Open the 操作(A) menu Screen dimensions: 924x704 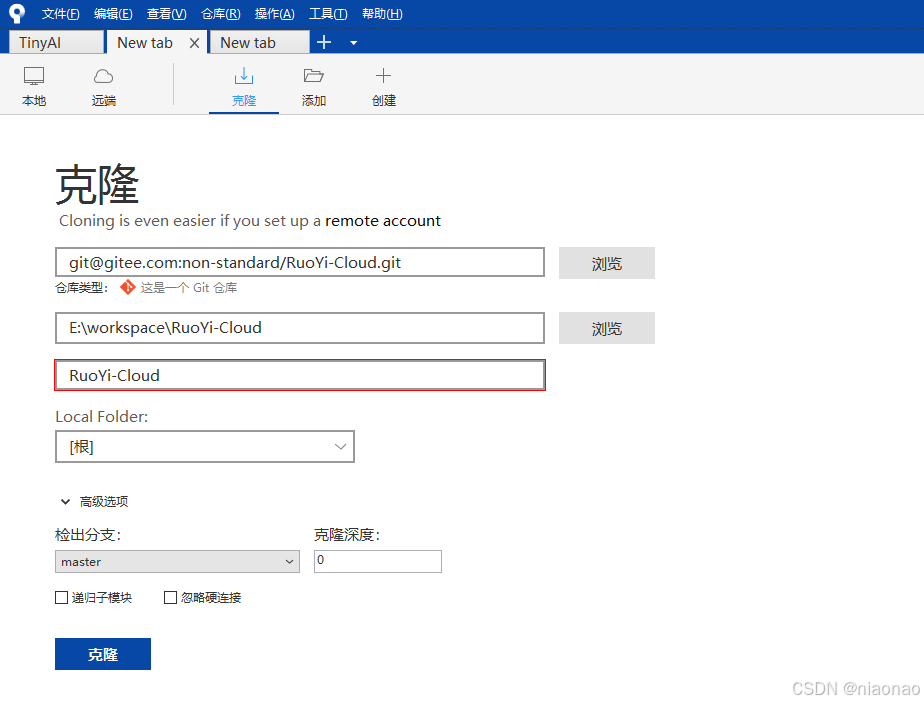[275, 14]
